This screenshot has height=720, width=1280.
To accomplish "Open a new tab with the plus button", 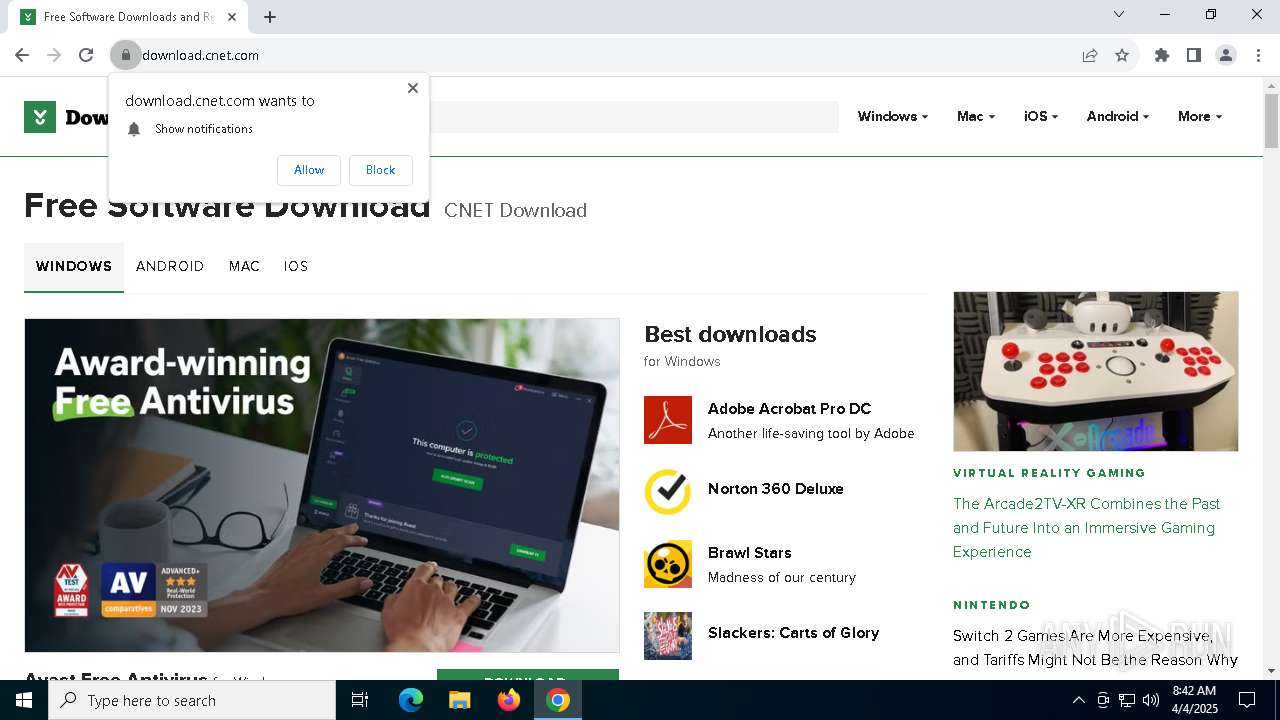I will [270, 17].
